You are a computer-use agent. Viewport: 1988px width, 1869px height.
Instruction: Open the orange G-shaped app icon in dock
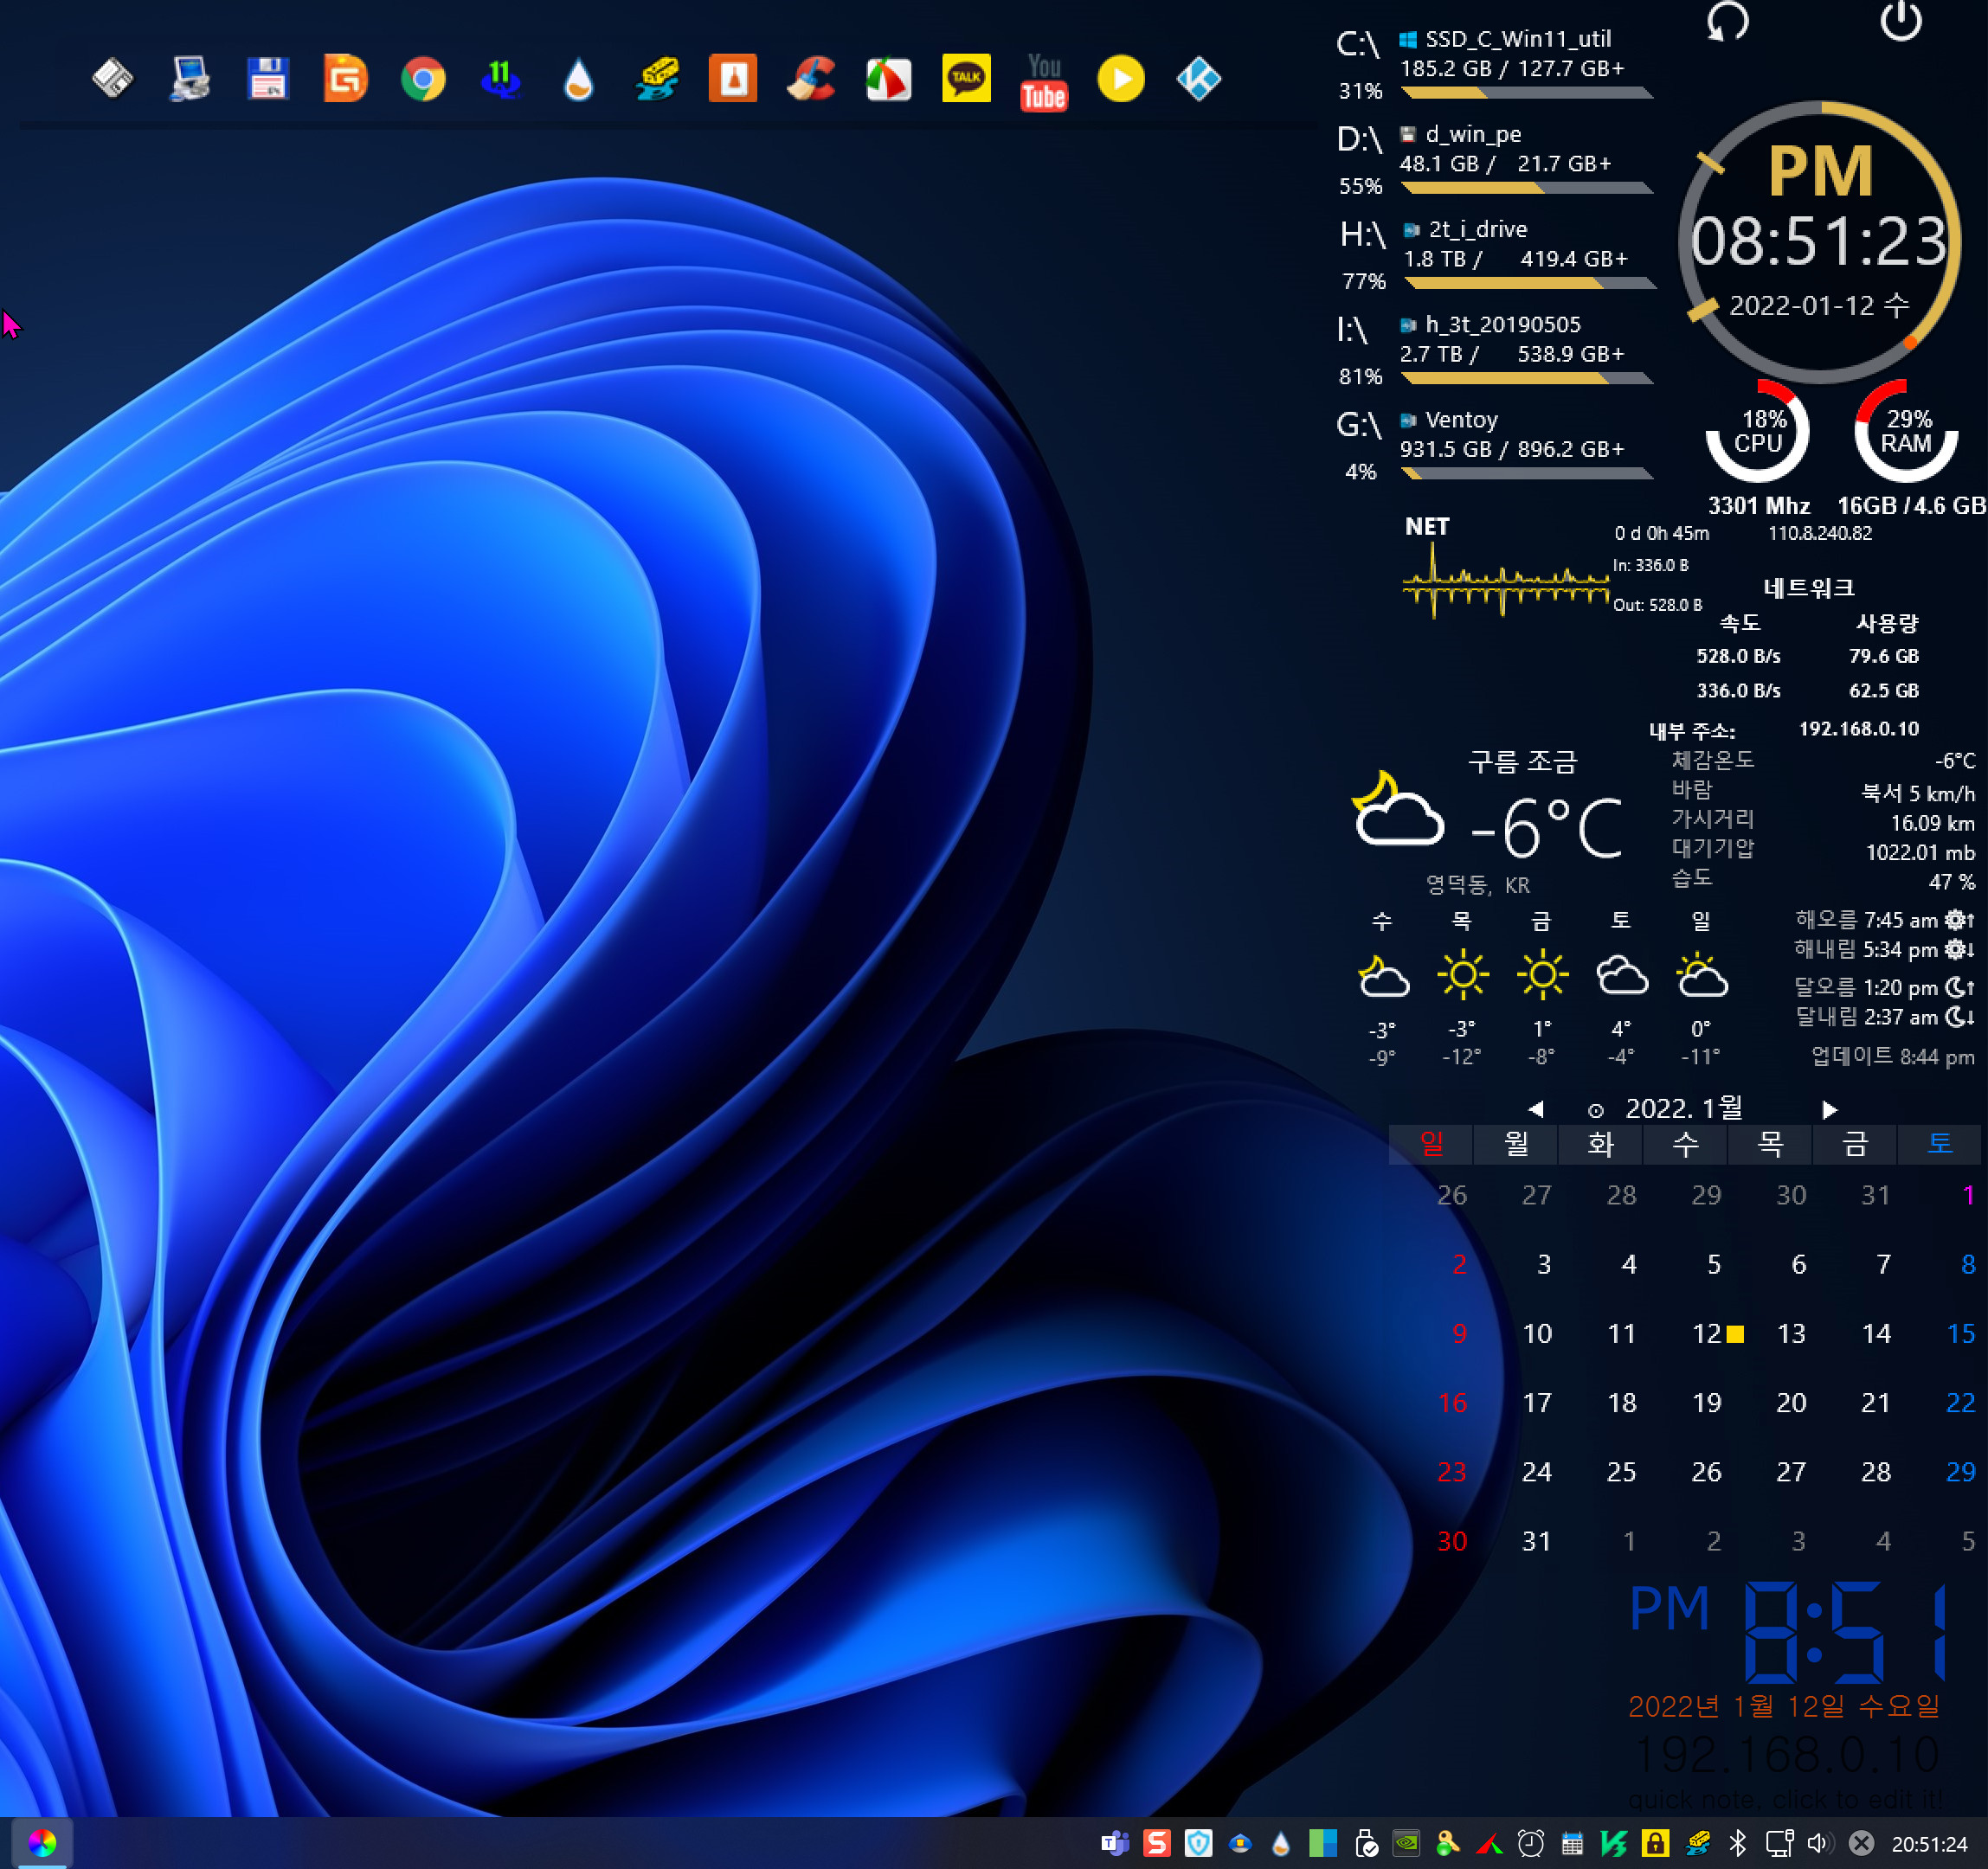[x=346, y=79]
